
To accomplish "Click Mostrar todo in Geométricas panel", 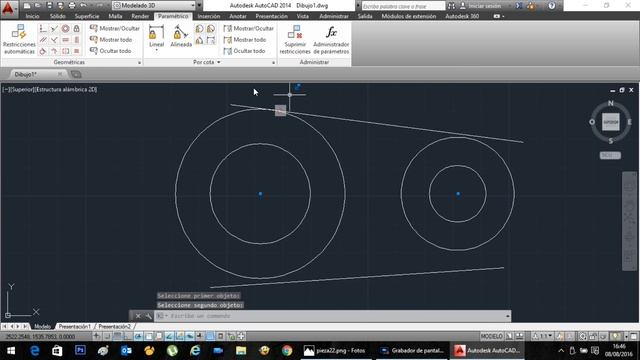I will [111, 40].
